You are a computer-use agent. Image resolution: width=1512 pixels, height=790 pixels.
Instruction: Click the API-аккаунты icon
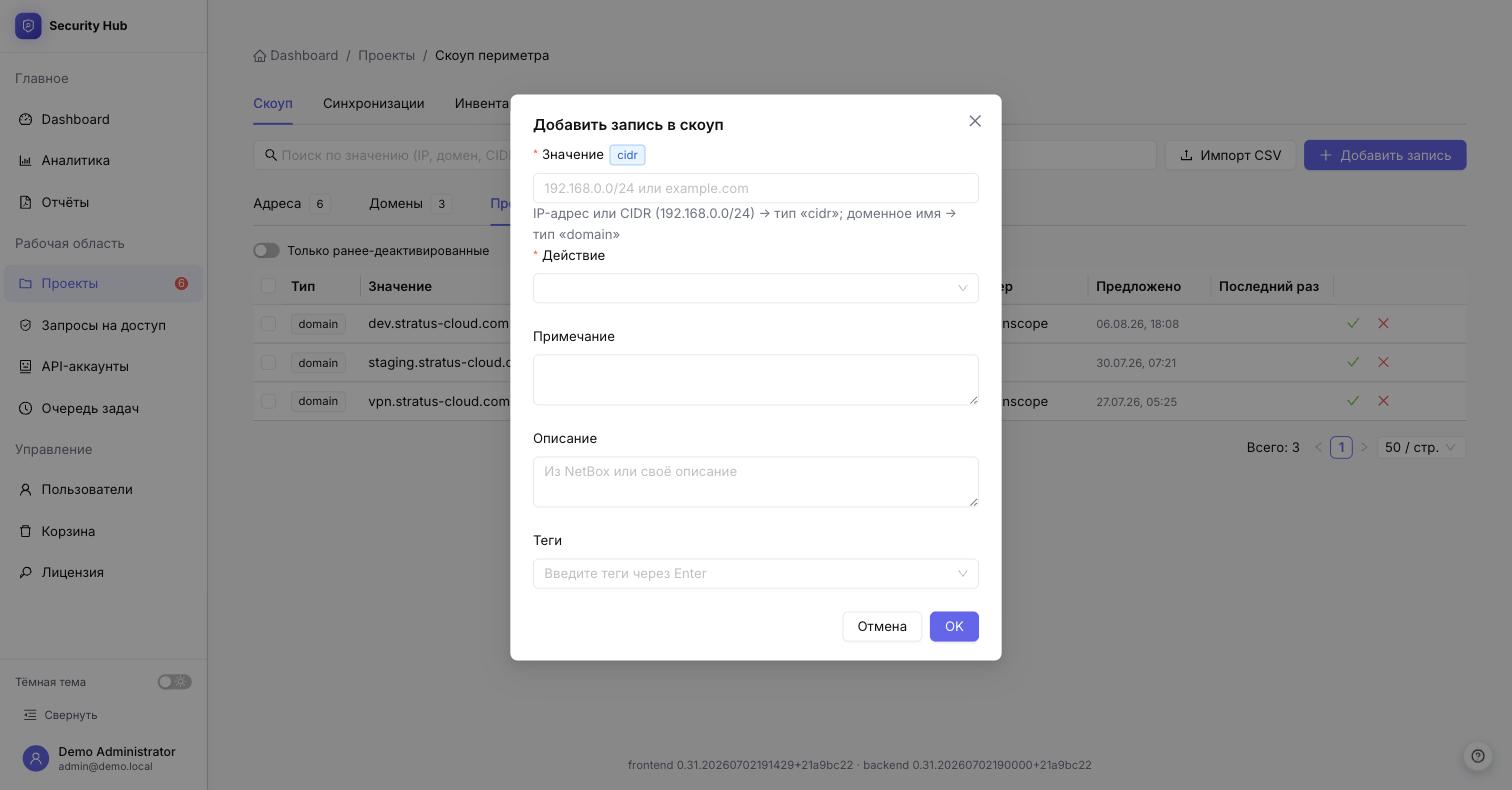pos(26,366)
